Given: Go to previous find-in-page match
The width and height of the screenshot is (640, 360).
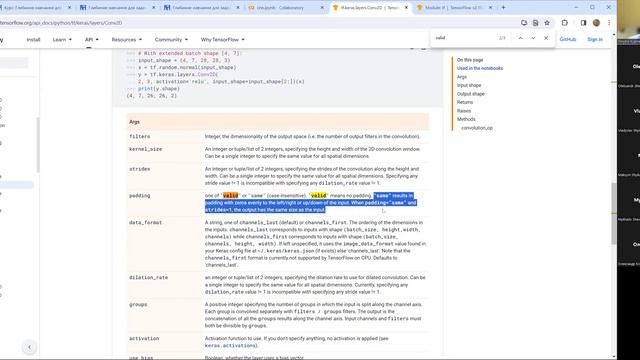Looking at the screenshot, I should 520,38.
